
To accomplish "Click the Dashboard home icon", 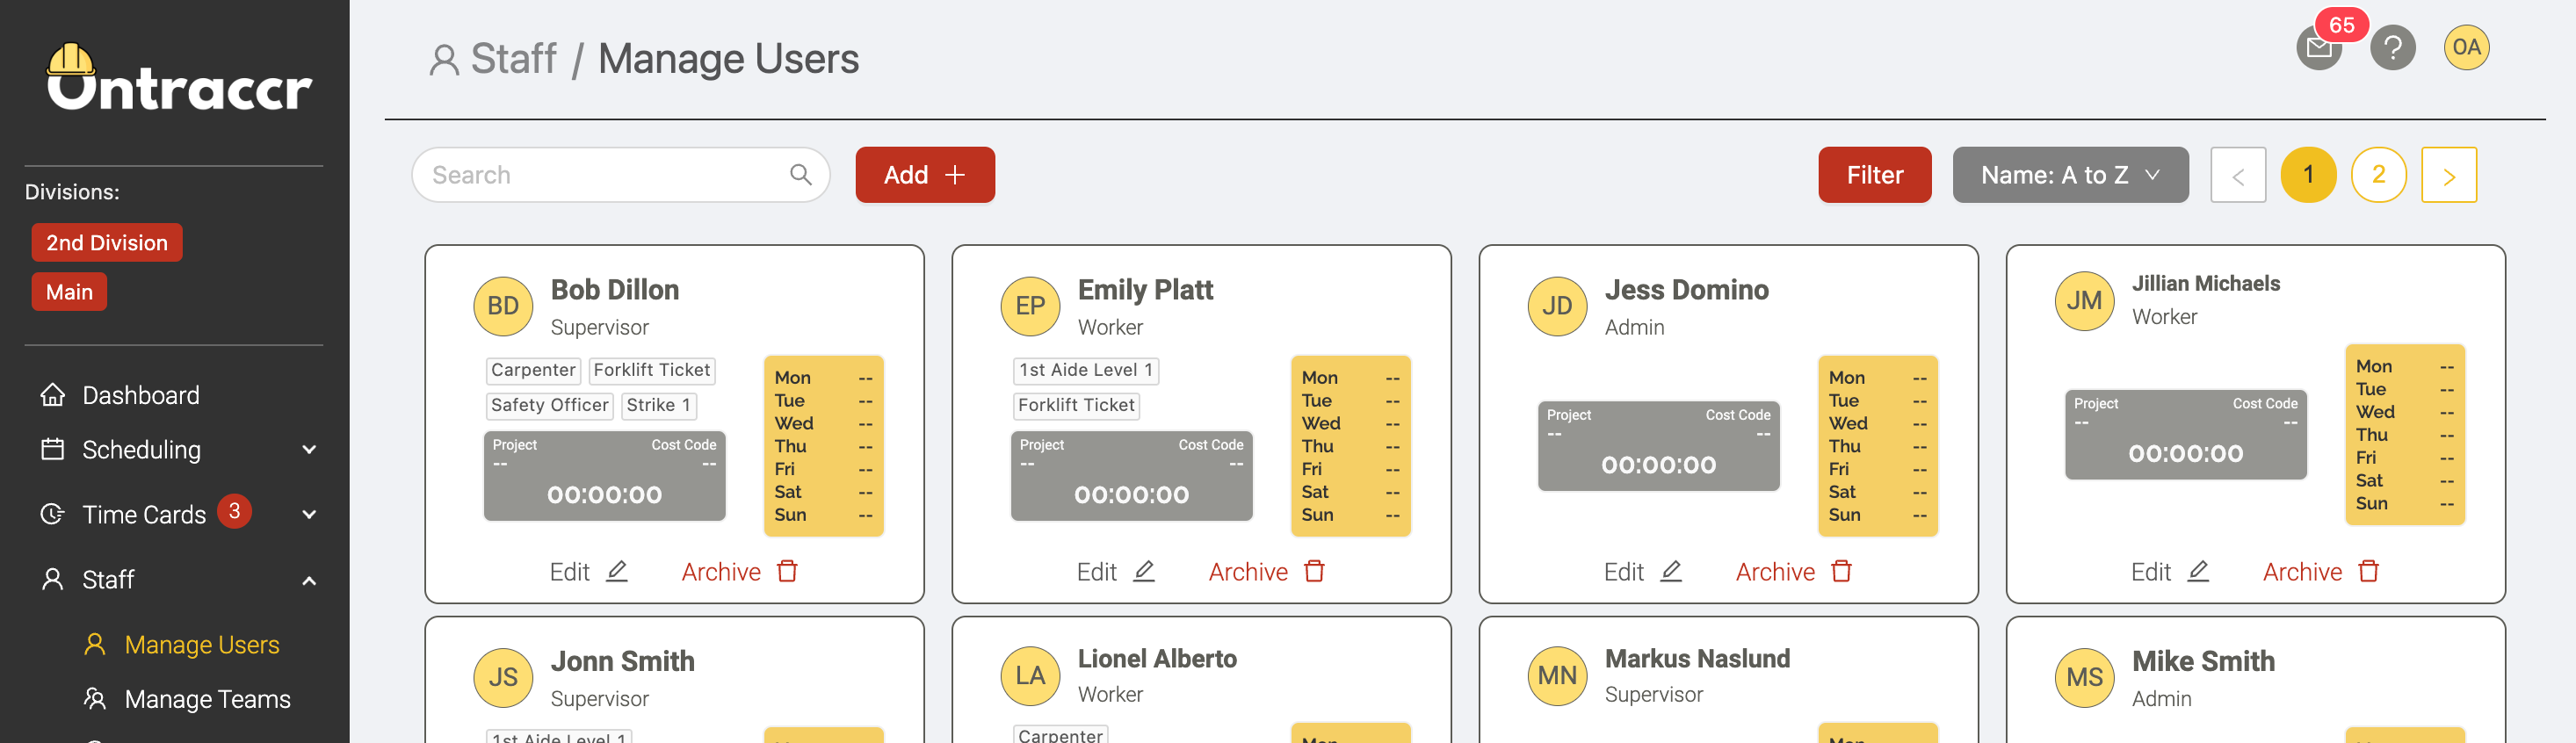I will point(53,395).
